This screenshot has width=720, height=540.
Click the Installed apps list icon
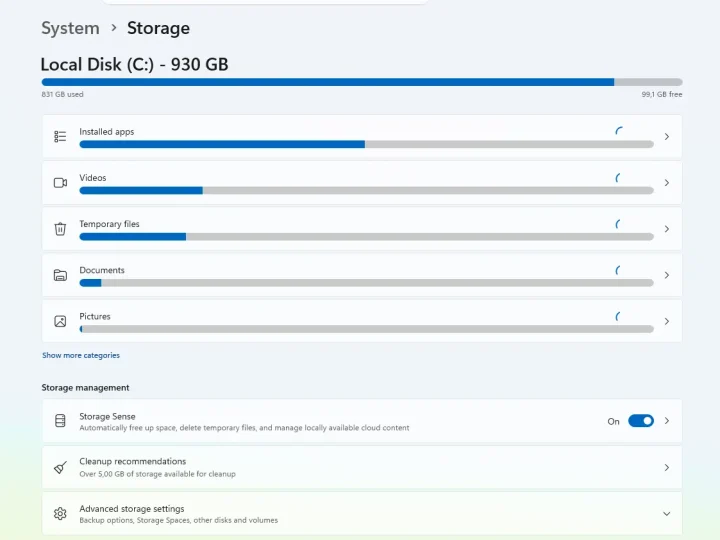click(x=60, y=136)
